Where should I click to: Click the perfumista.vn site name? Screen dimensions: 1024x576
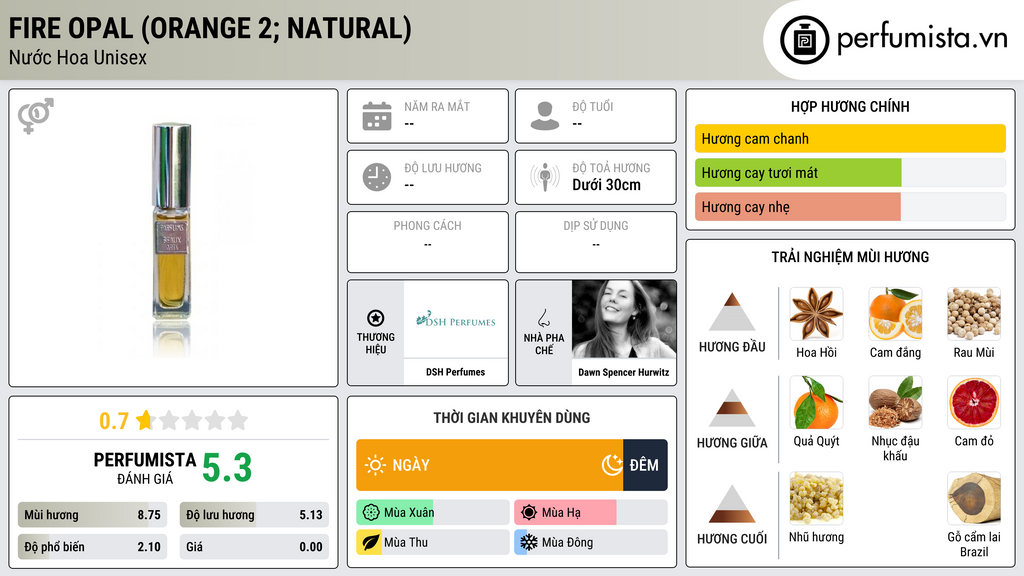point(922,38)
